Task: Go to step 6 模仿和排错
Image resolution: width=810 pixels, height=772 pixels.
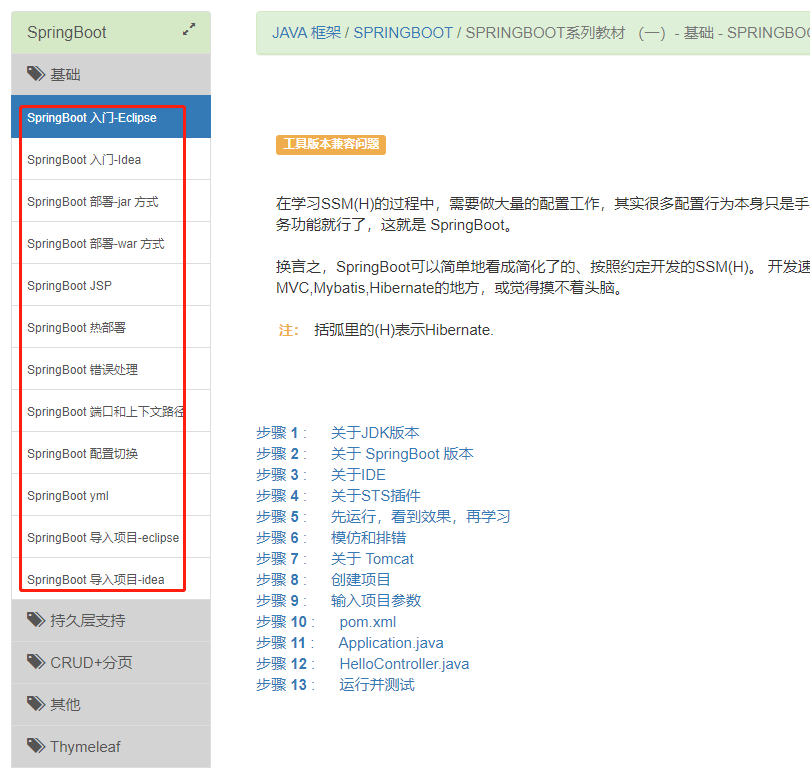Action: coord(368,537)
